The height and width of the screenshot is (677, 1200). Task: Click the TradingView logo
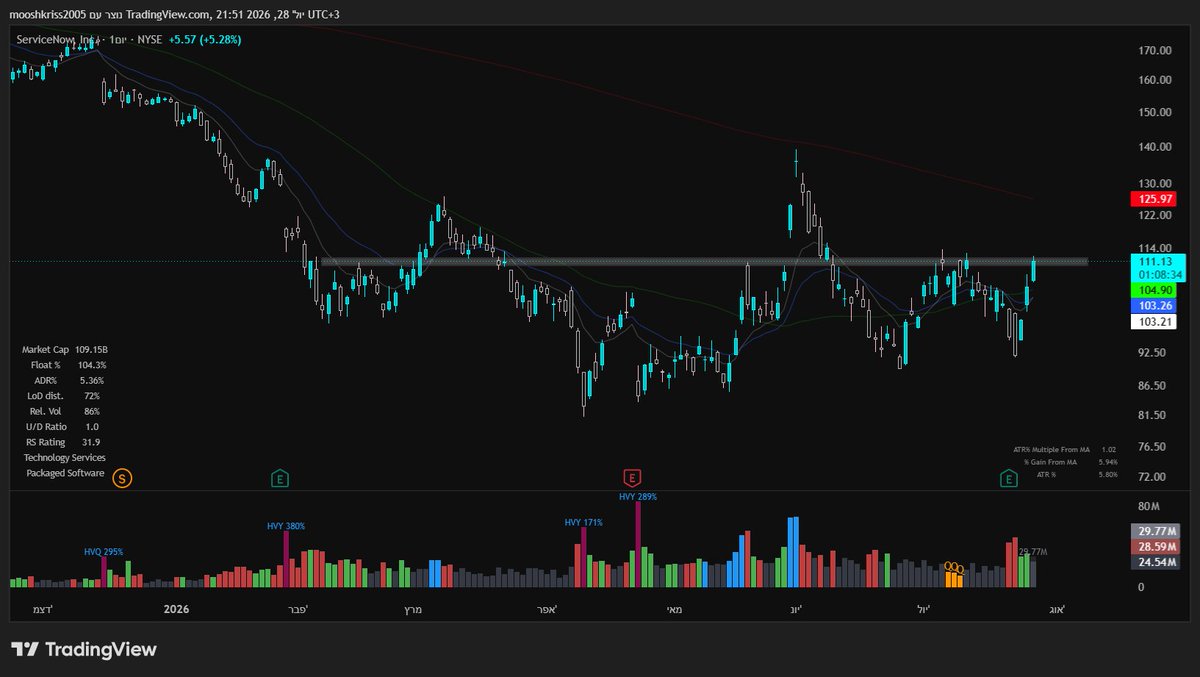(x=84, y=649)
